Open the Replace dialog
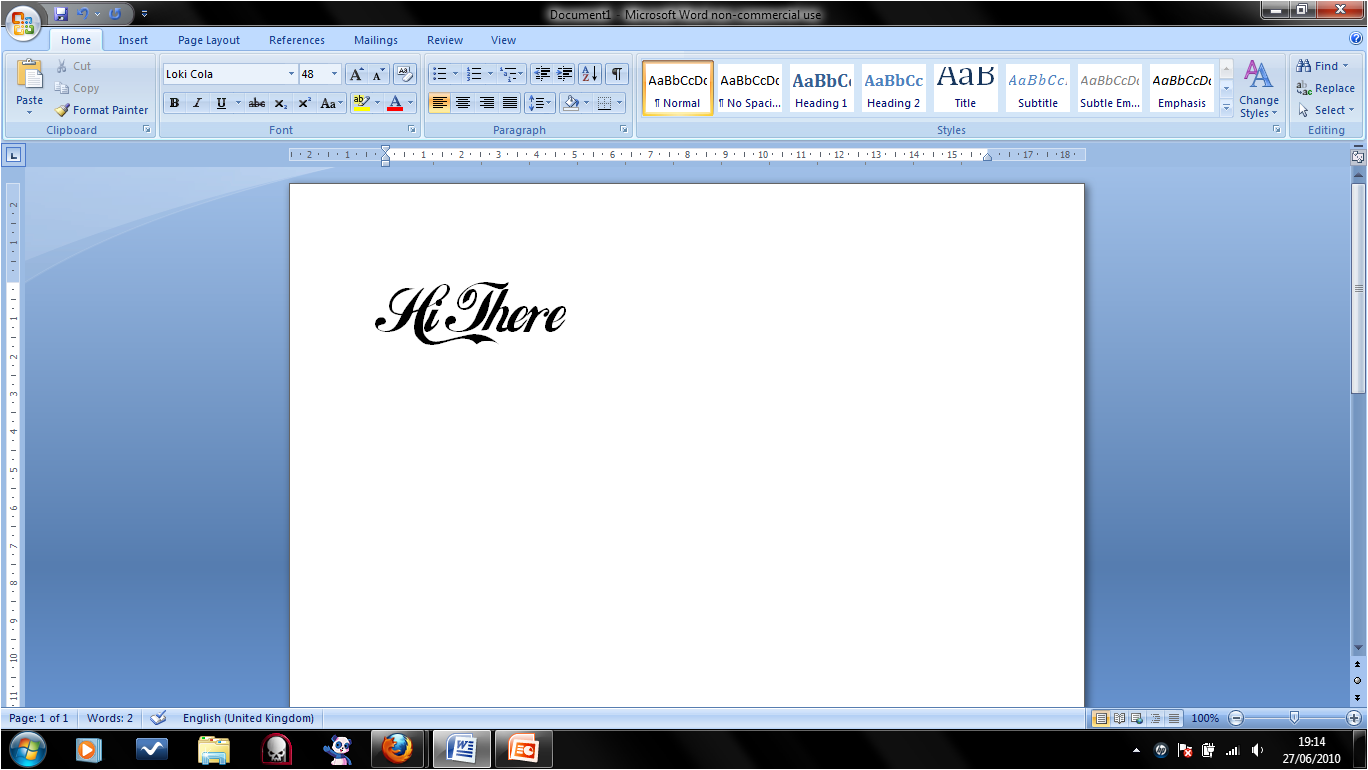Screen dimensions: 1368x770 1325,88
